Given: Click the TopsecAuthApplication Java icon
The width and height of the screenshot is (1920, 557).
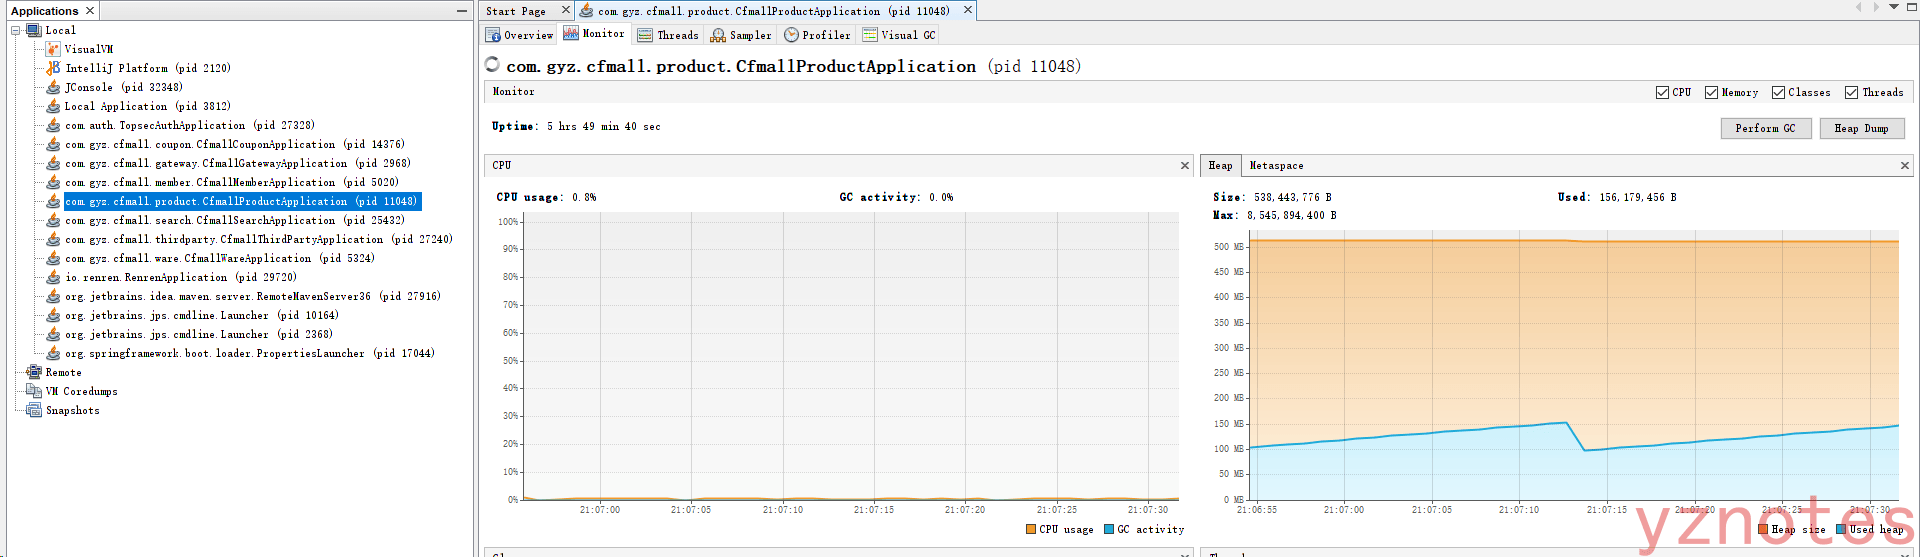Looking at the screenshot, I should [x=53, y=125].
